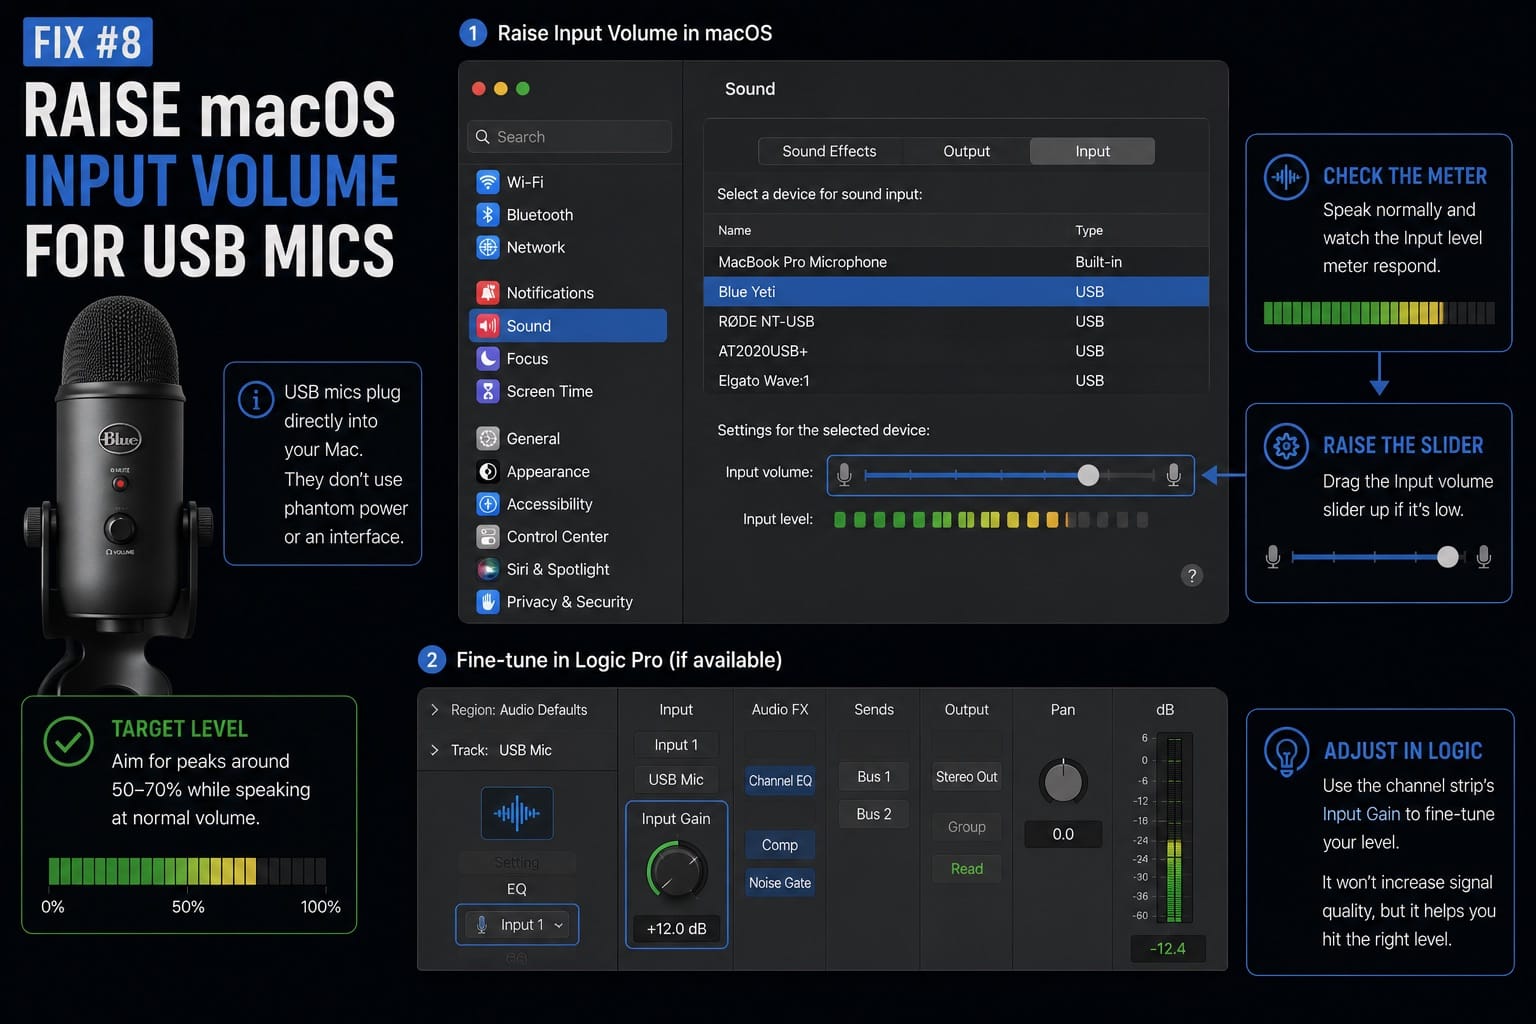This screenshot has height=1024, width=1536.
Task: Open Wi-Fi icon in settings sidebar
Action: (x=487, y=182)
